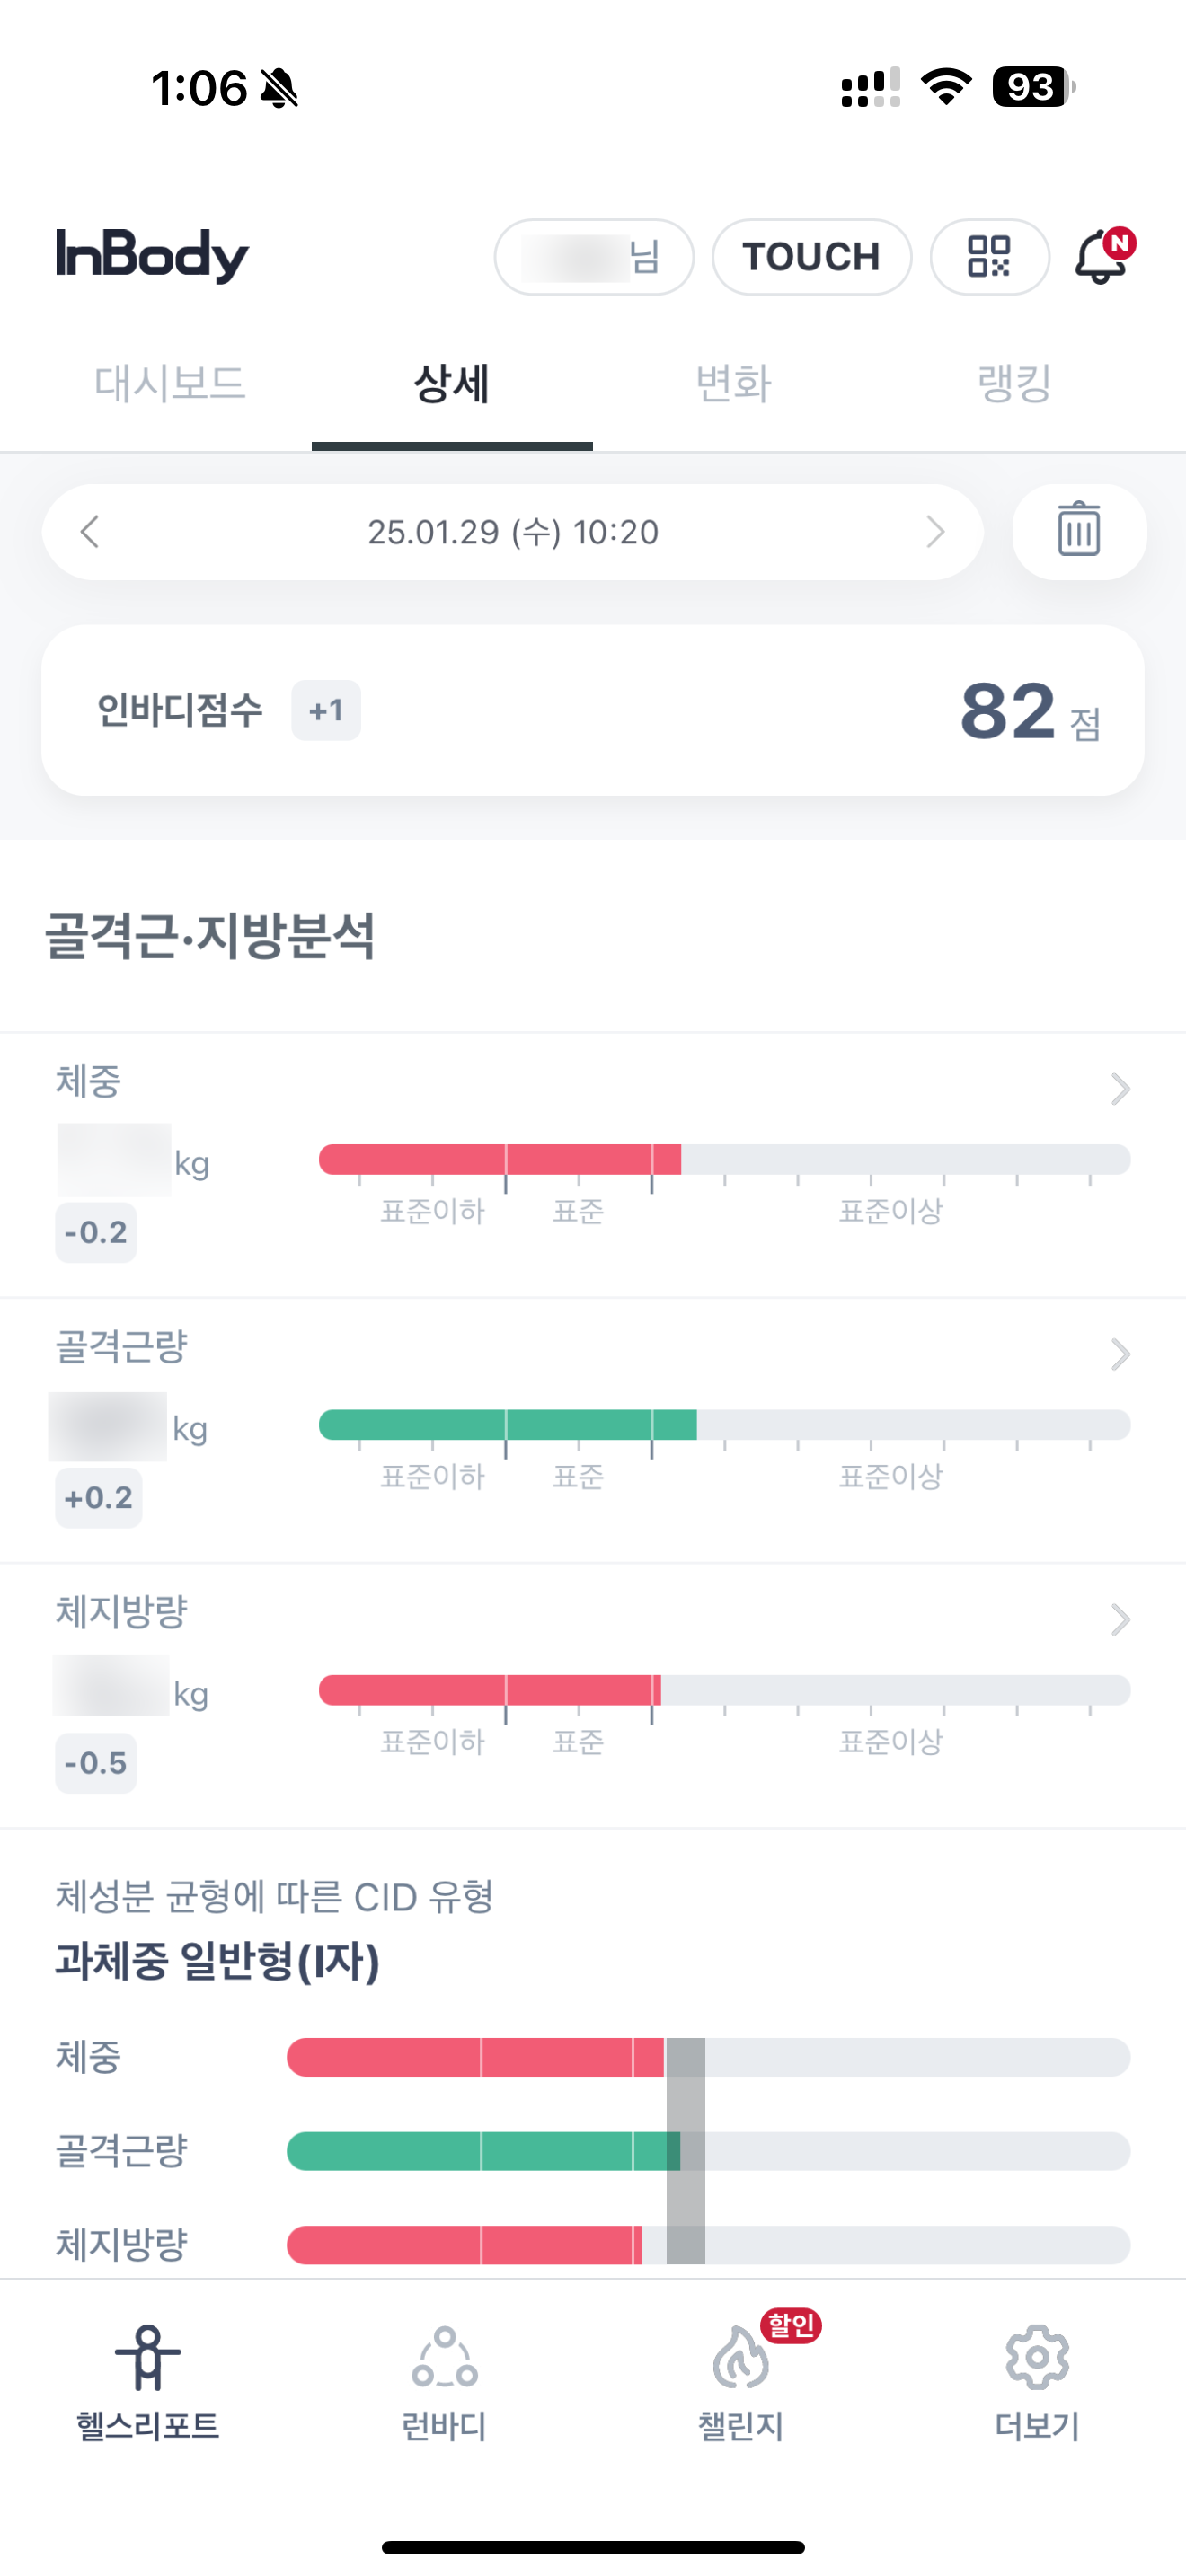Delete this record with trash icon
The image size is (1186, 2576).
click(x=1079, y=531)
